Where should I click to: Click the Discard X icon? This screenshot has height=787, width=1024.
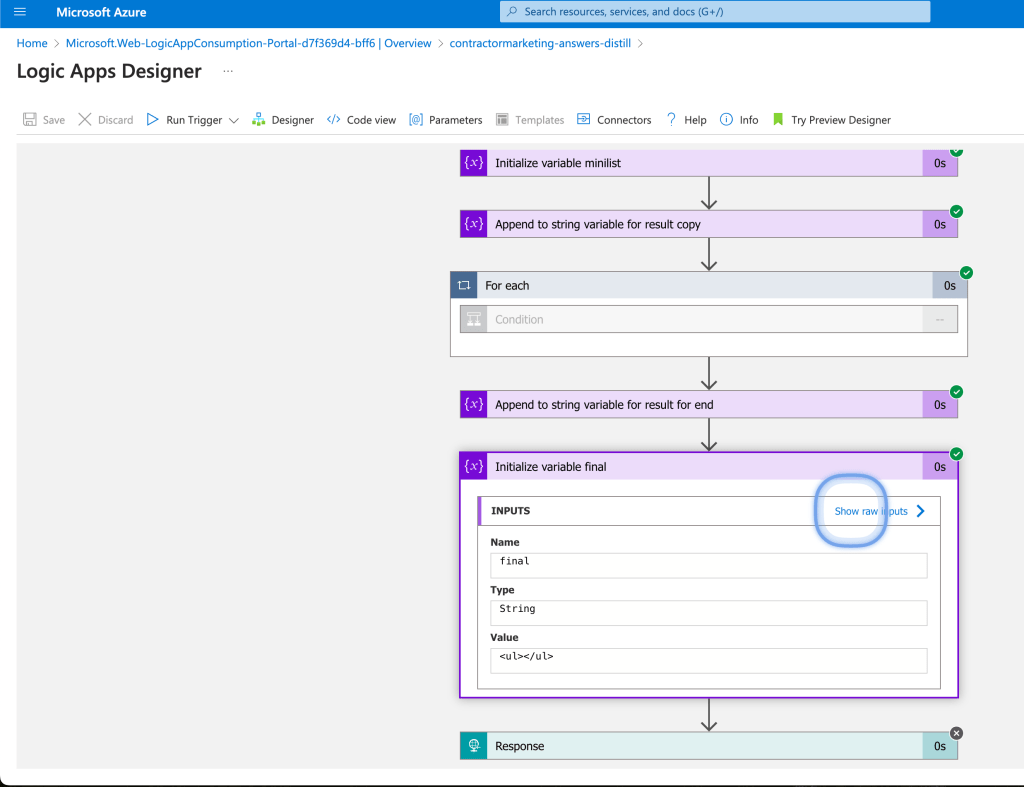(x=85, y=120)
